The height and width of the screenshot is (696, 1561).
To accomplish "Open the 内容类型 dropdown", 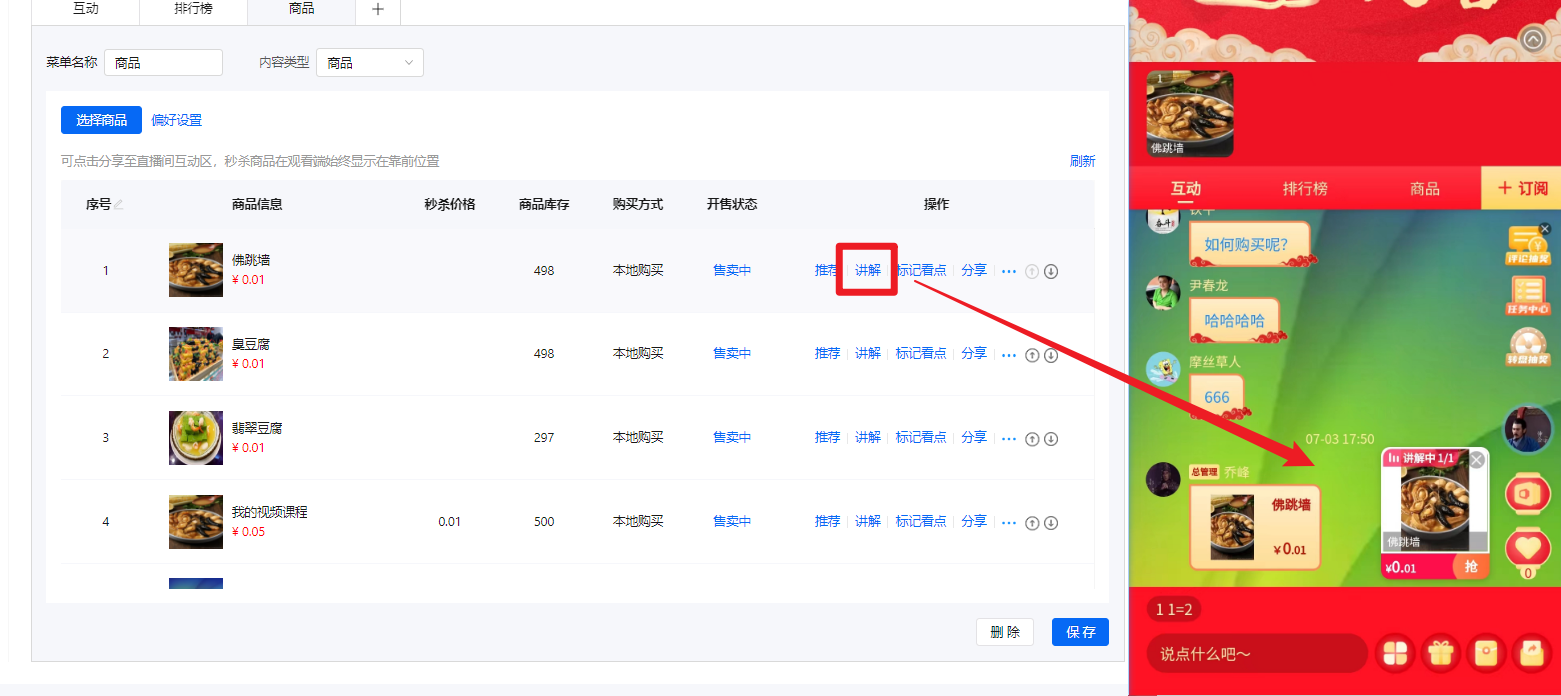I will [x=370, y=63].
